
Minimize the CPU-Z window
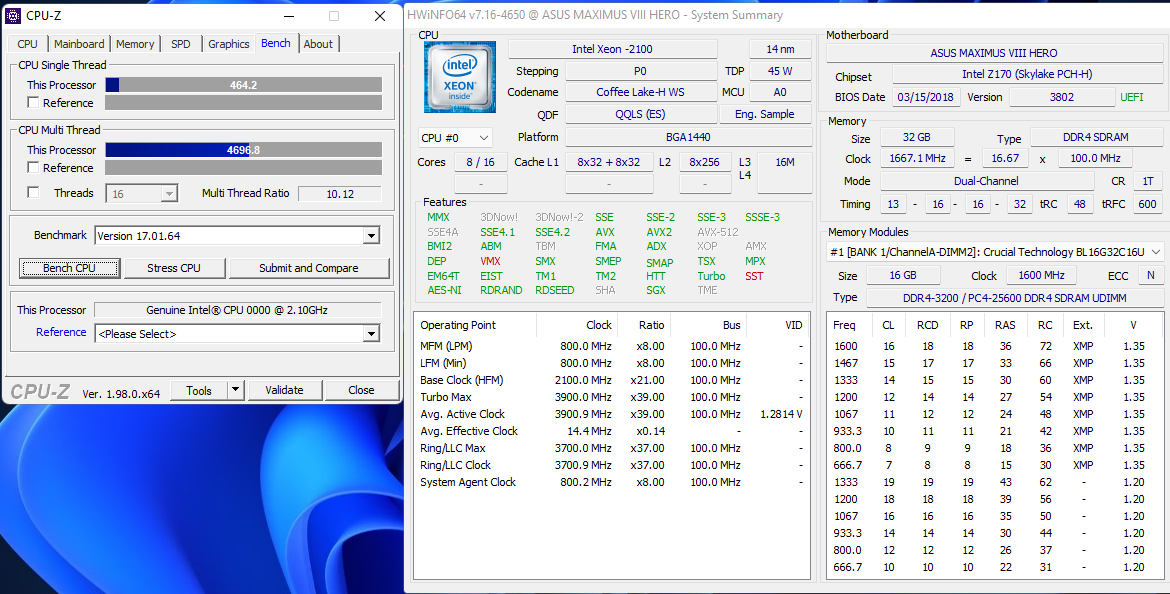click(x=288, y=16)
